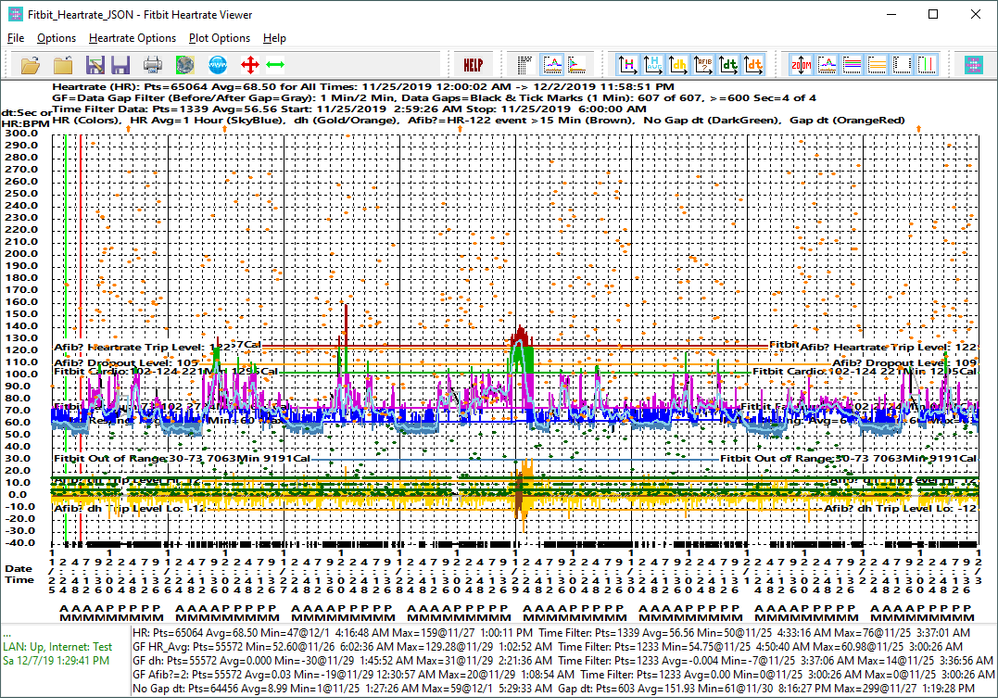The height and width of the screenshot is (698, 998).
Task: Click the dark red heartrate peak above trip level
Action: tap(521, 335)
